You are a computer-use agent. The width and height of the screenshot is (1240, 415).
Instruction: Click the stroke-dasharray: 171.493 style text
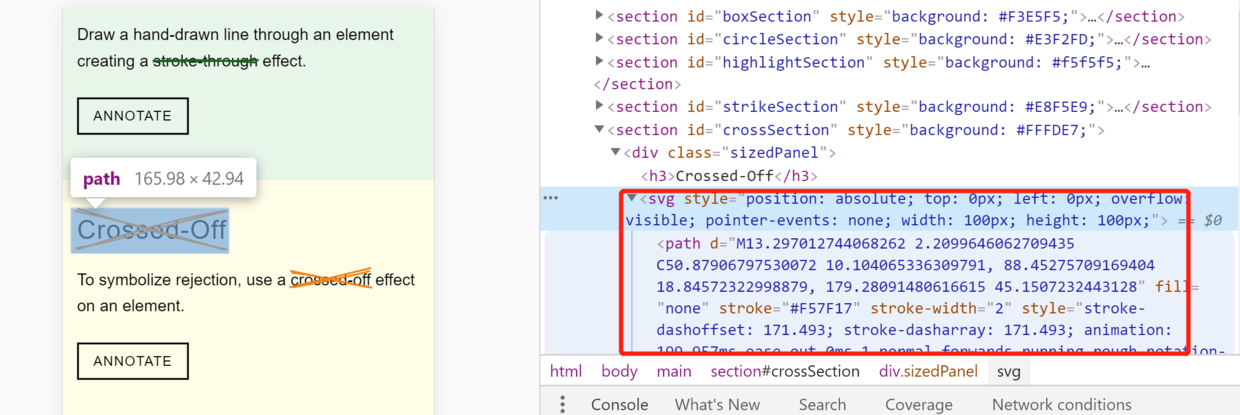[x=958, y=330]
